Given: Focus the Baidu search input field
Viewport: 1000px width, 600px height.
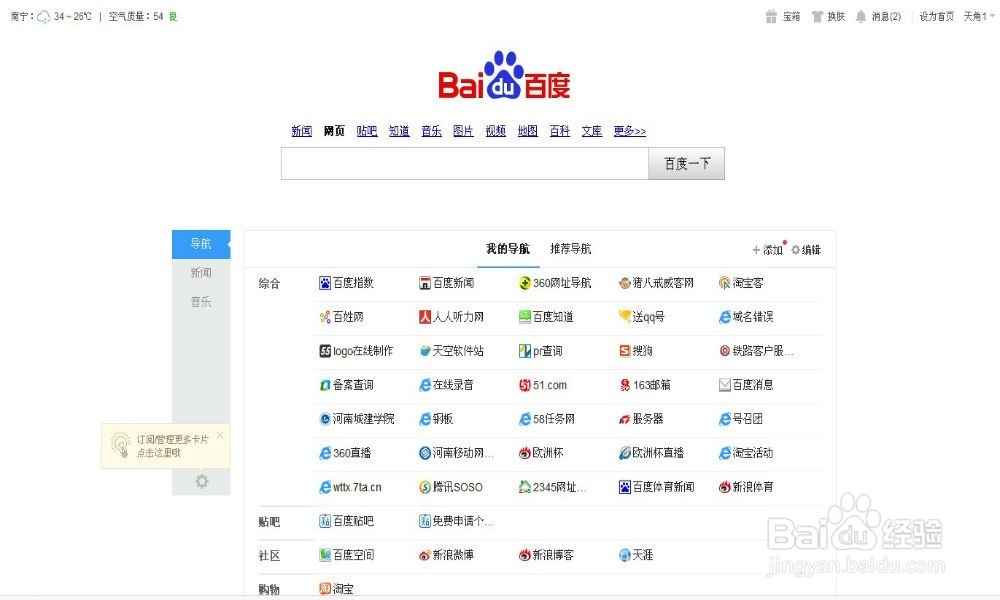Looking at the screenshot, I should click(x=465, y=164).
